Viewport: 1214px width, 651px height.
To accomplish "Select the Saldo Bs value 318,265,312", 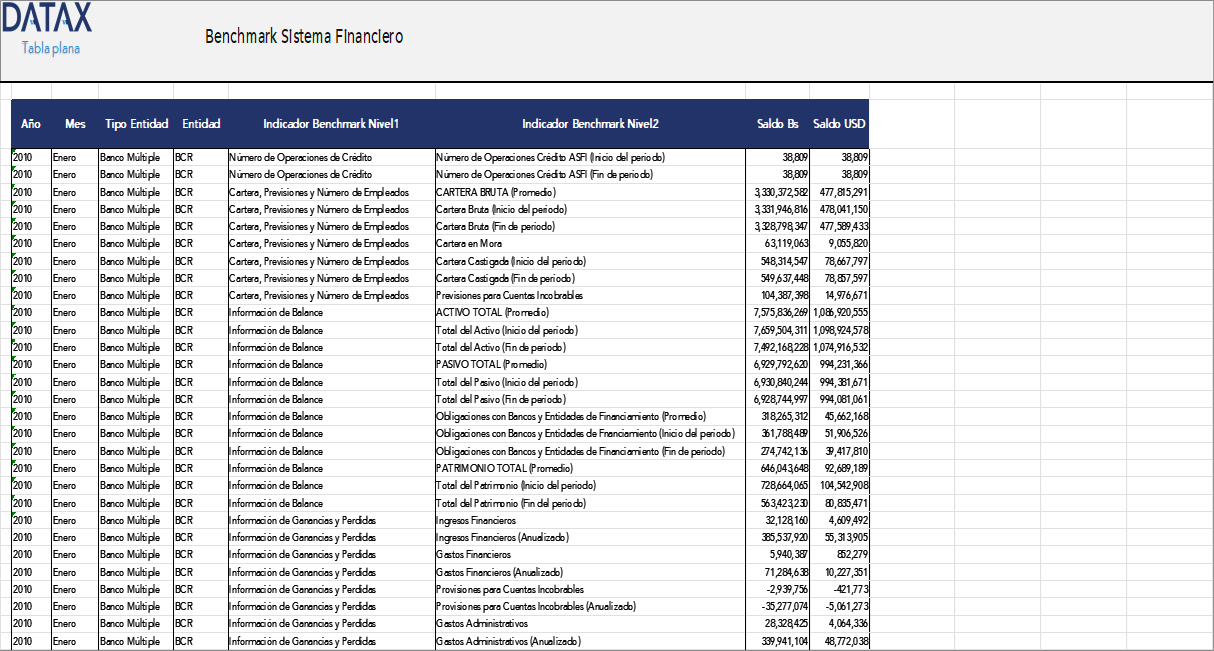I will click(x=778, y=416).
